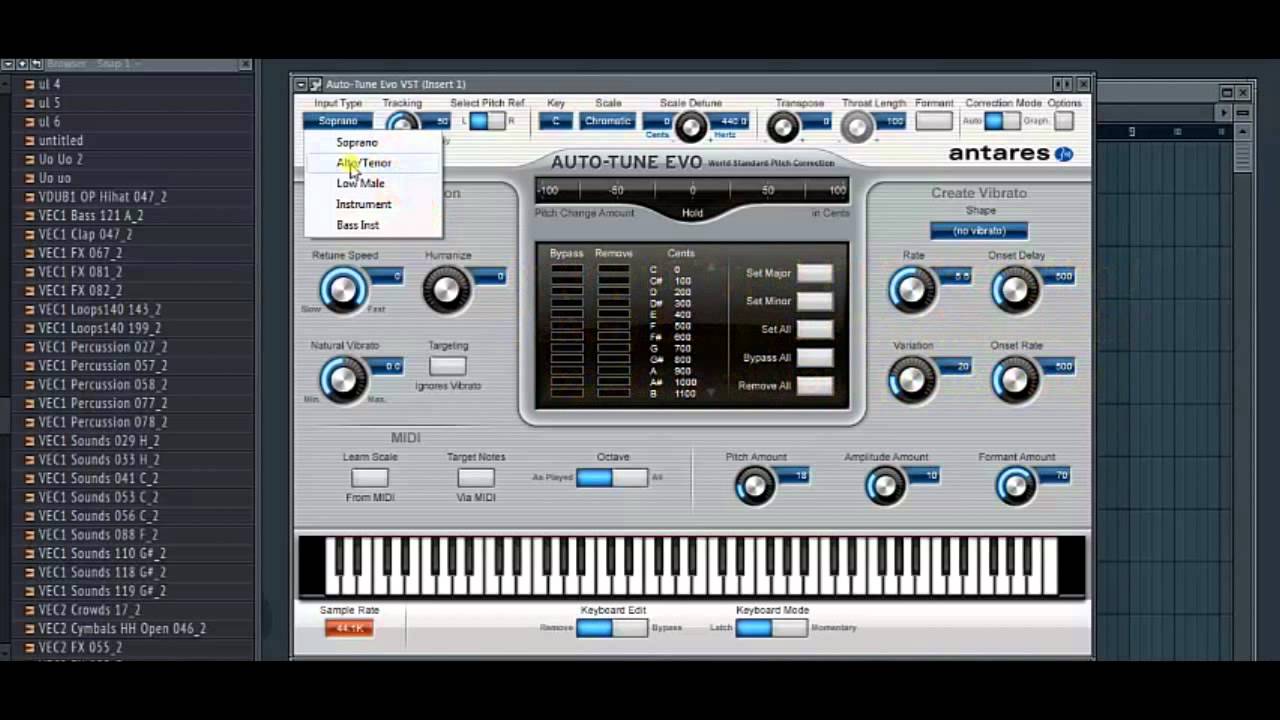Toggle Target Notes Via MIDI button
The height and width of the screenshot is (720, 1280).
[476, 478]
